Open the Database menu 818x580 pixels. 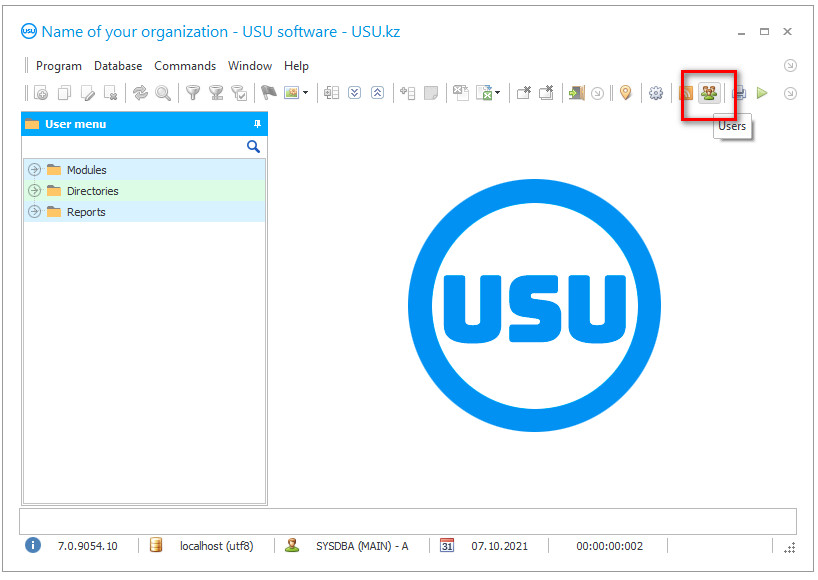click(118, 66)
